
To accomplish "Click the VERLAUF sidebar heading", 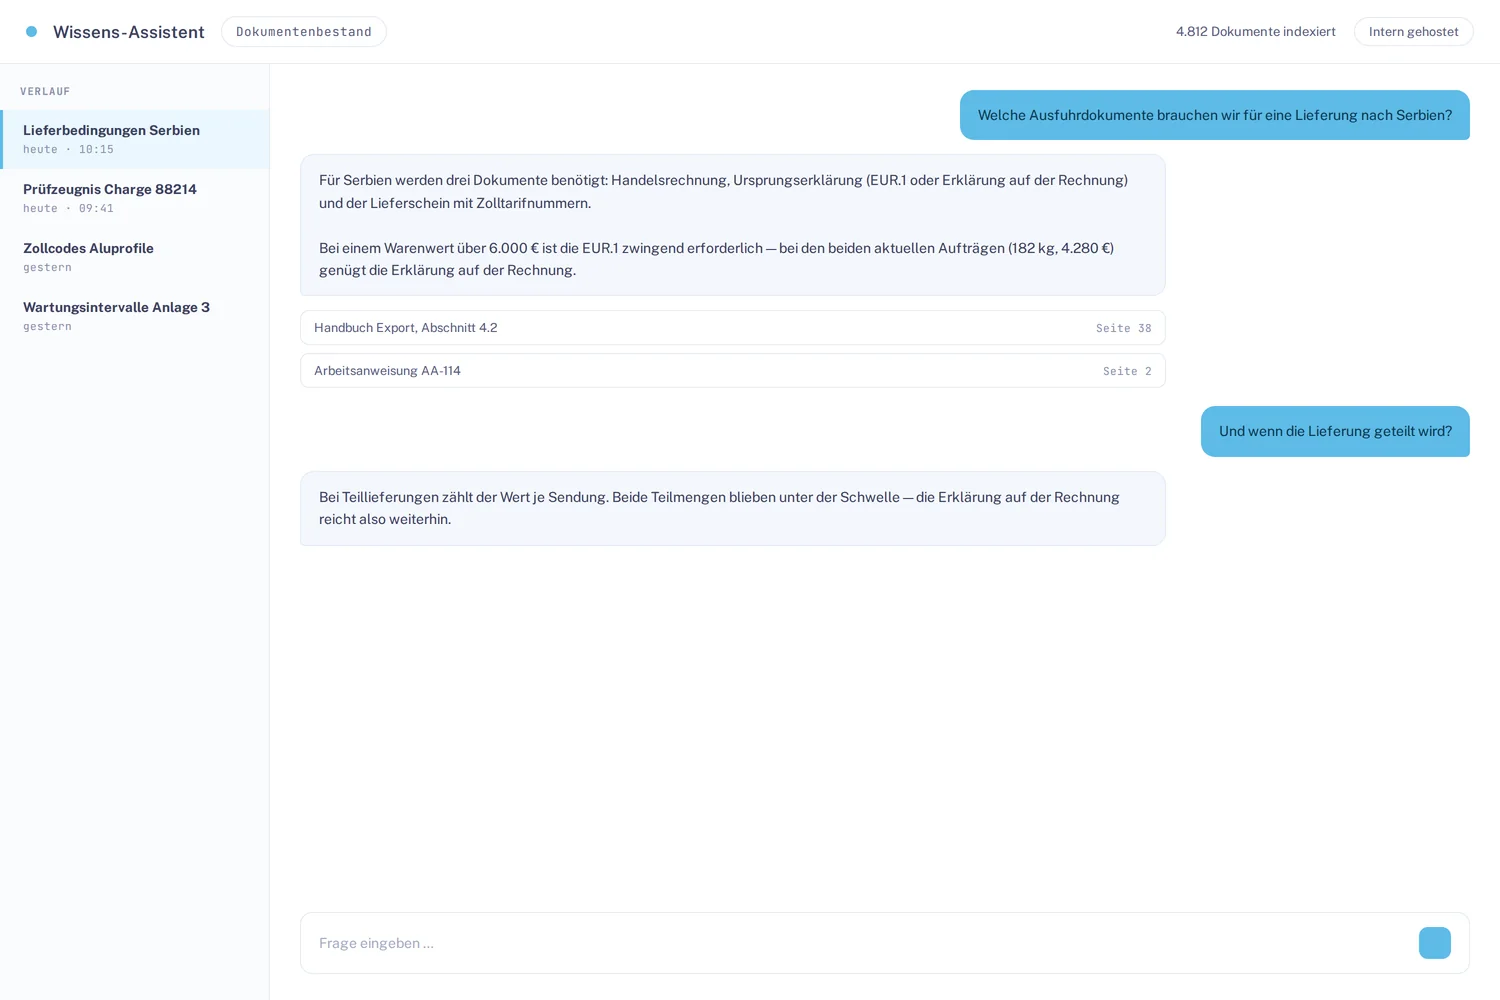I will pos(45,92).
